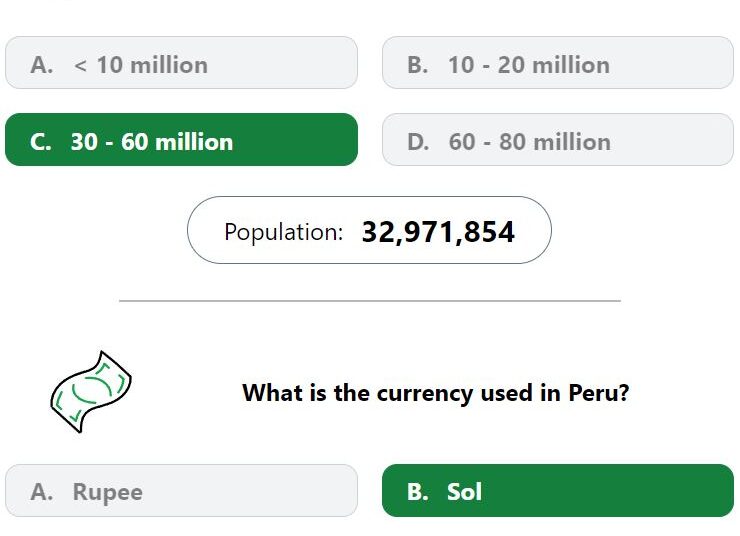The image size is (740, 536).
Task: Choose option D, 60 - 80 million
Action: pos(558,139)
